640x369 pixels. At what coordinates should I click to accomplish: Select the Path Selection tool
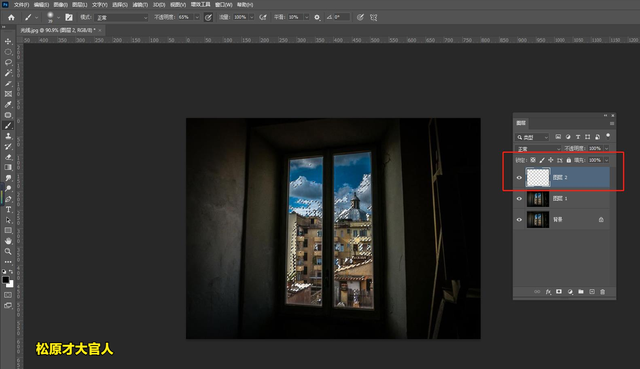point(8,220)
